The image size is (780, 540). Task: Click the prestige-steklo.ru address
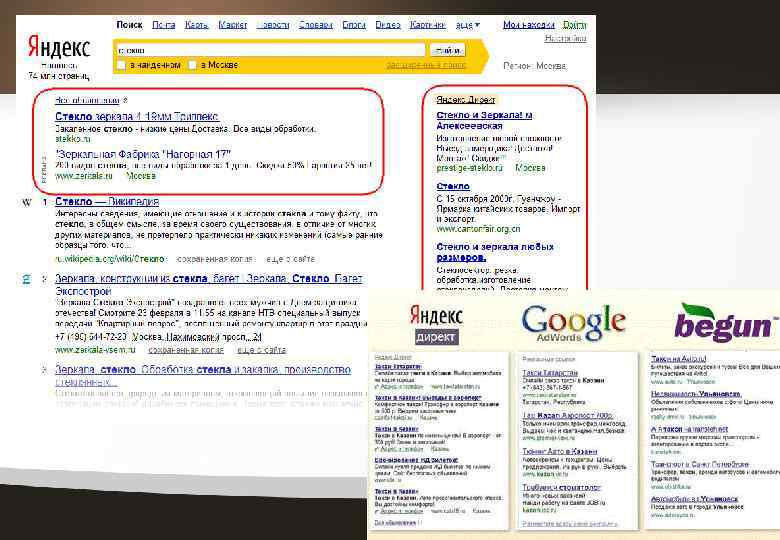pyautogui.click(x=470, y=168)
